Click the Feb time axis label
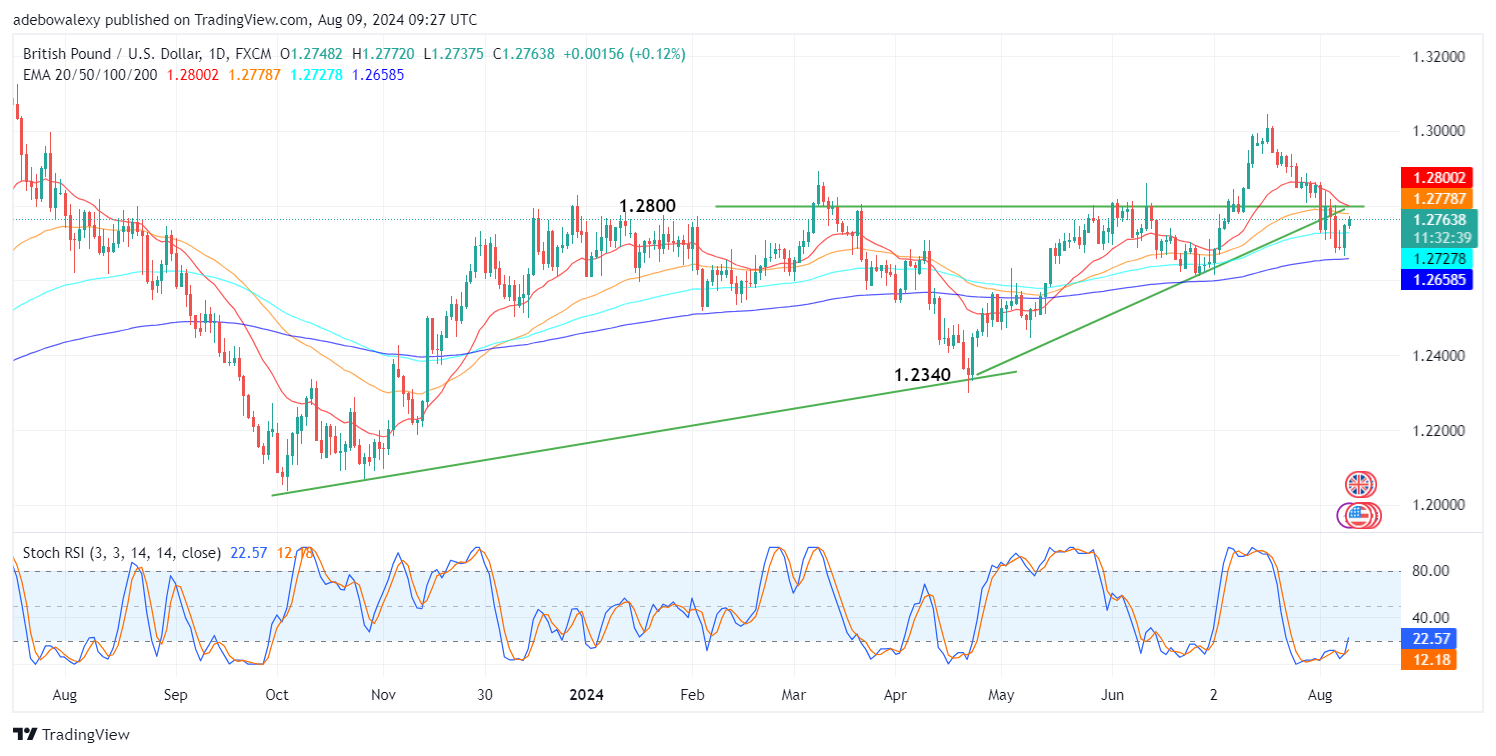This screenshot has height=756, width=1496. tap(691, 694)
